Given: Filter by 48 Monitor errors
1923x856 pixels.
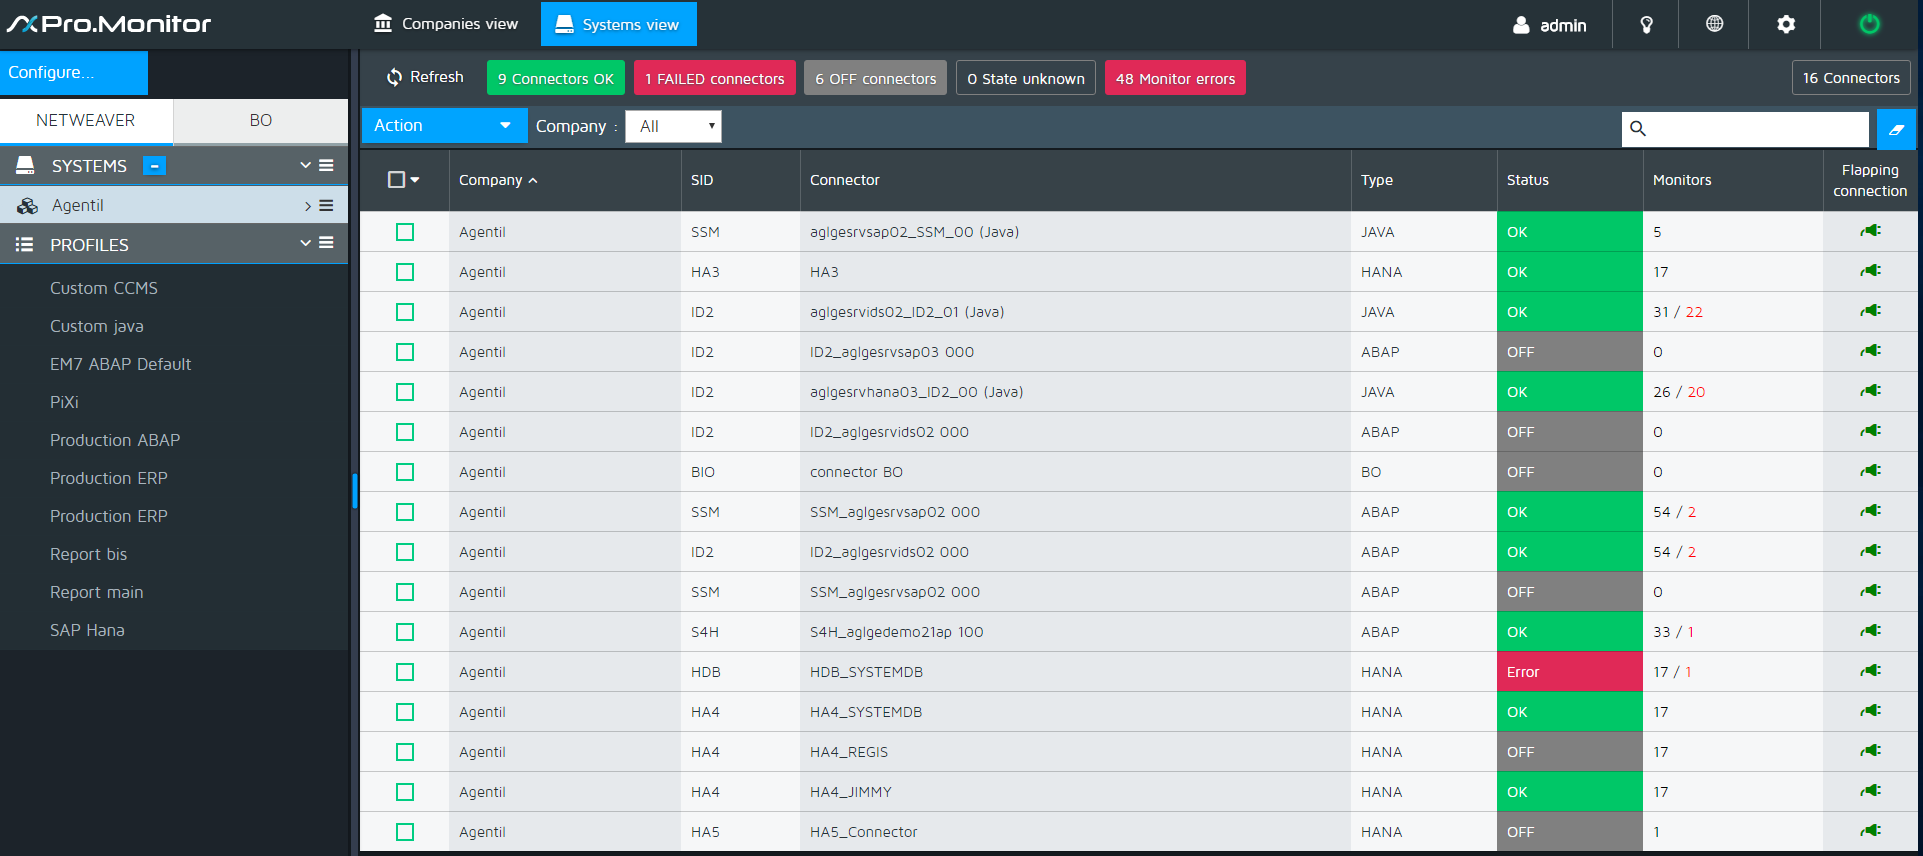Looking at the screenshot, I should (1175, 78).
